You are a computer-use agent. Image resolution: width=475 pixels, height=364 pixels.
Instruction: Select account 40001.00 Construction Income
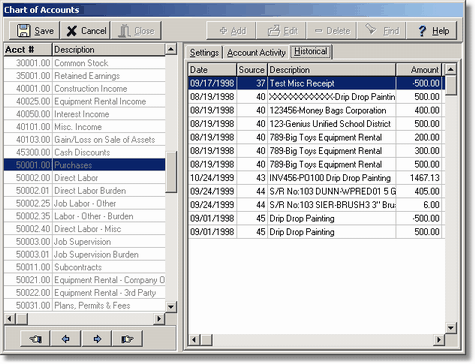click(x=85, y=88)
